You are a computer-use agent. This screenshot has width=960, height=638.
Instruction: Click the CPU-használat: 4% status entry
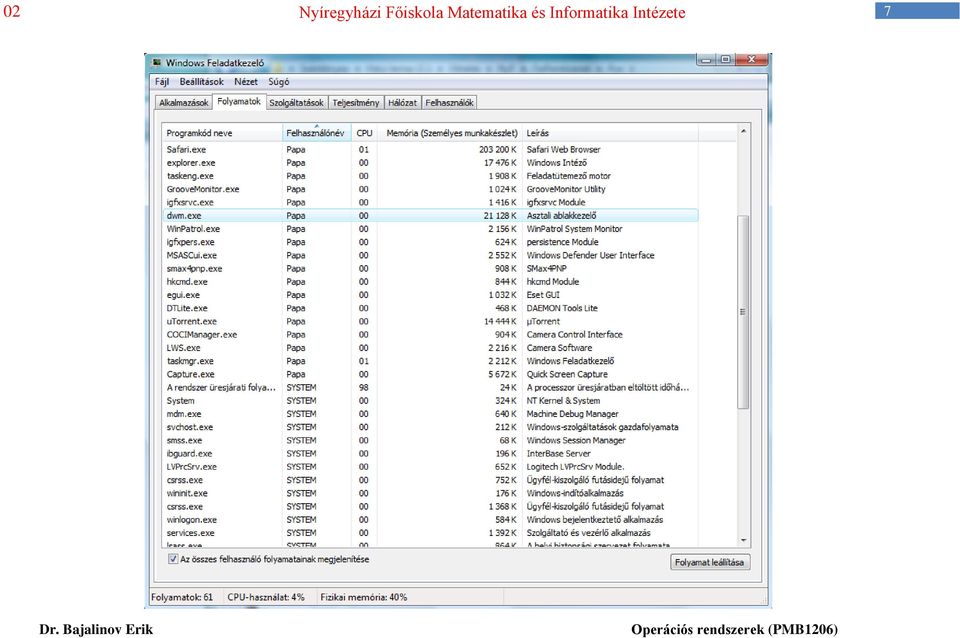pyautogui.click(x=266, y=597)
